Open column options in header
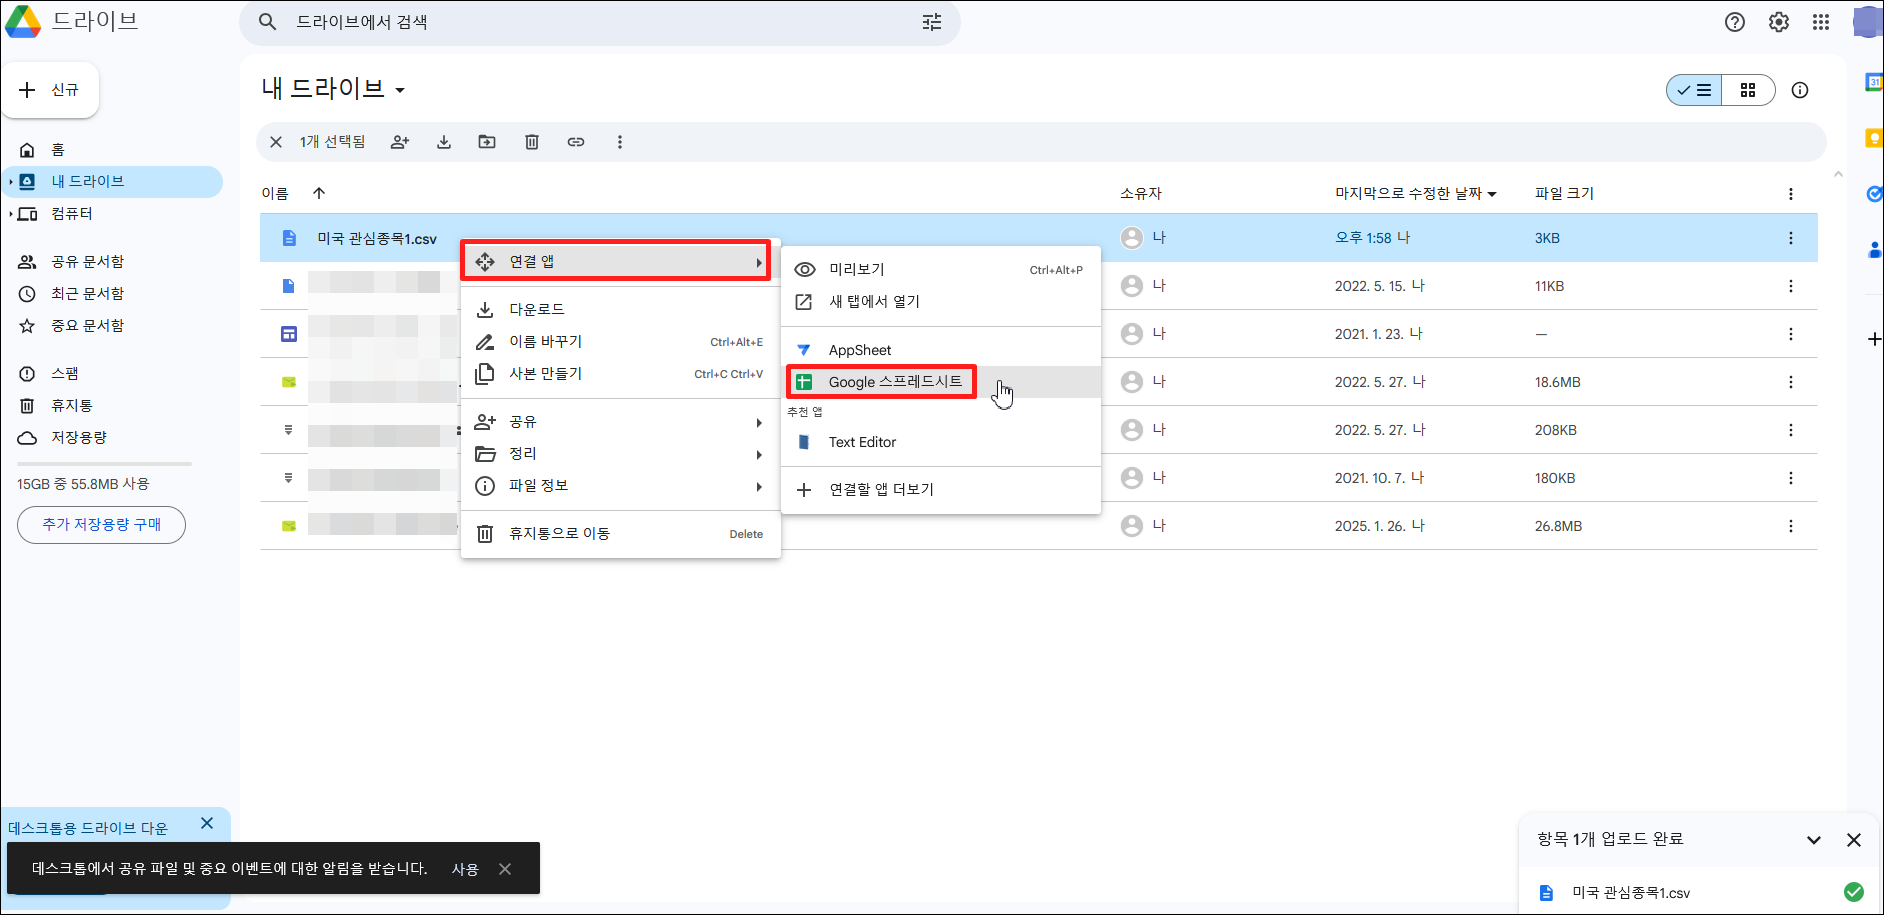This screenshot has width=1884, height=915. click(1790, 194)
